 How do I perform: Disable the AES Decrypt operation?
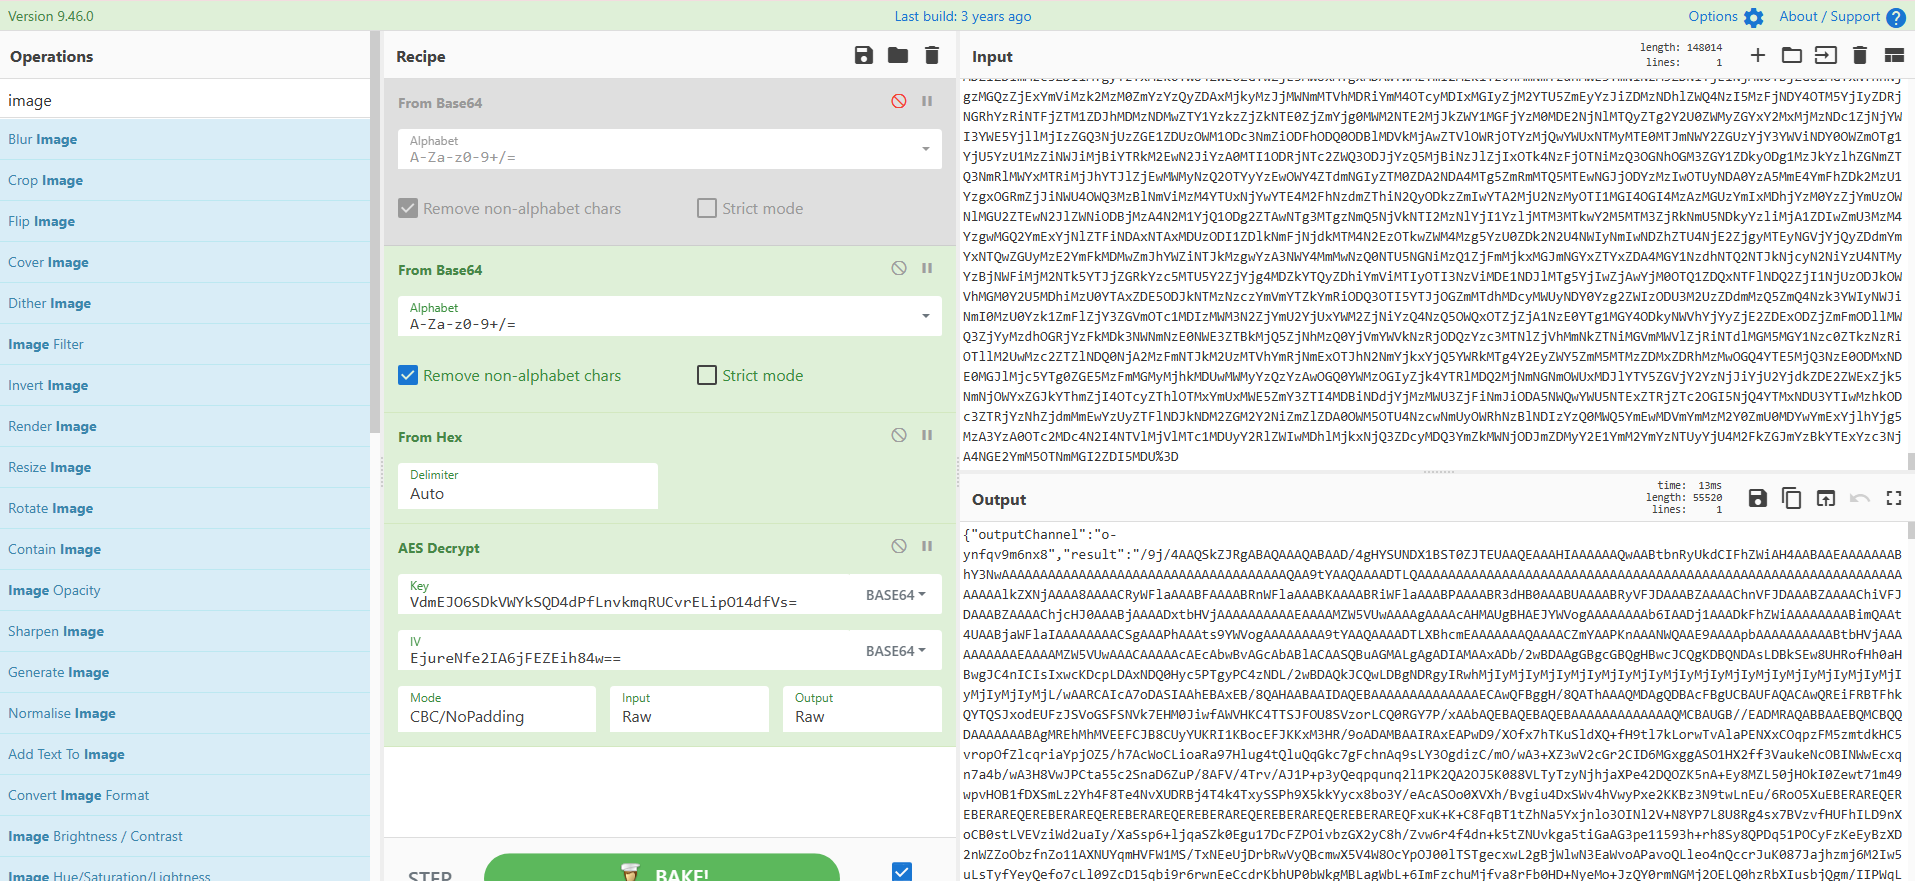[x=899, y=546]
